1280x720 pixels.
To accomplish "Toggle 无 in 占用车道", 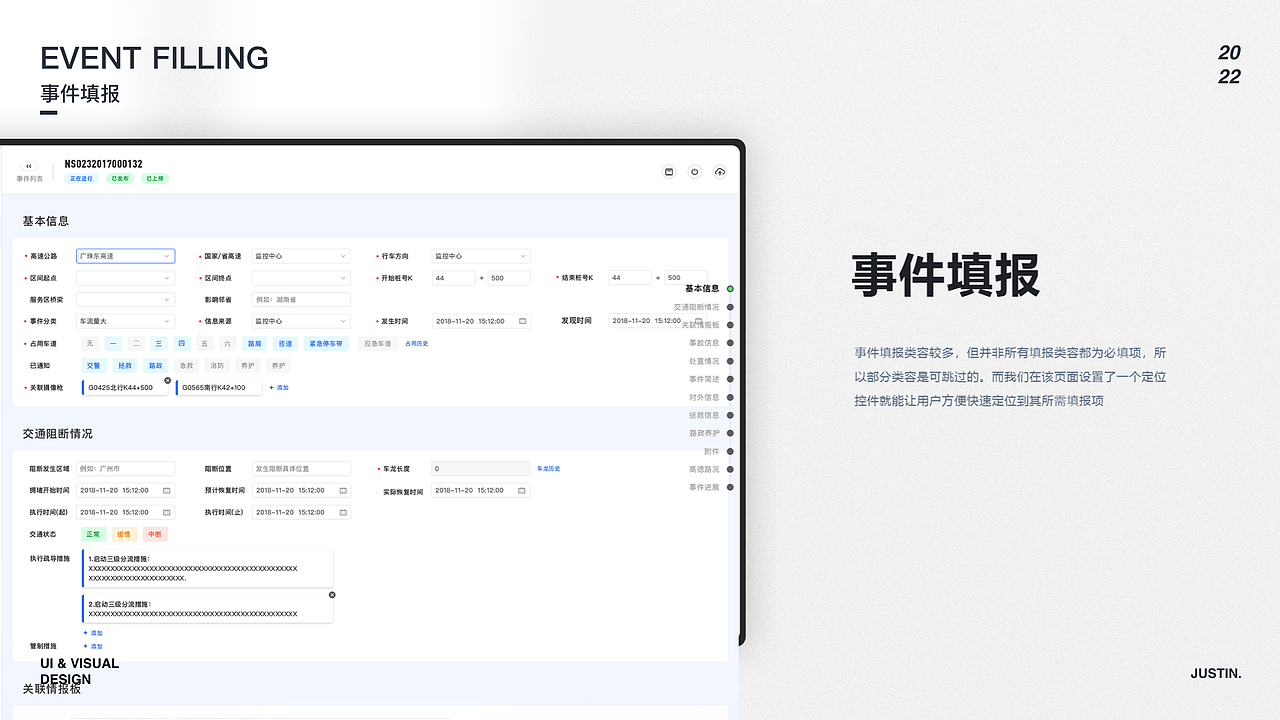I will [90, 343].
